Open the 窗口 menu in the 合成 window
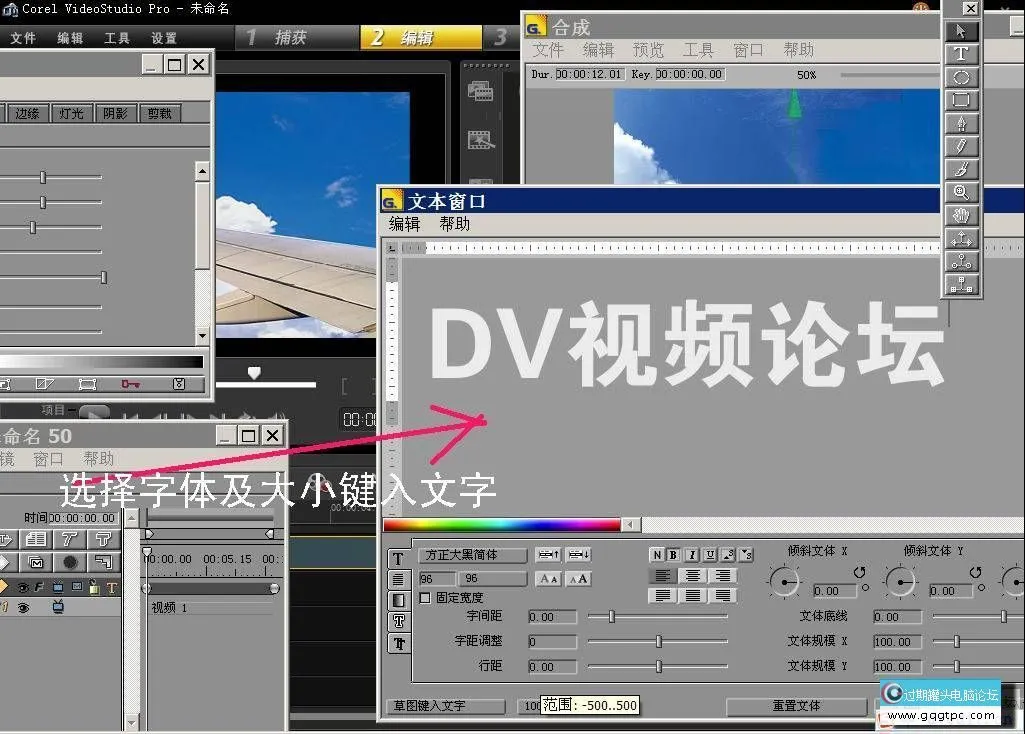1025x734 pixels. (x=748, y=50)
